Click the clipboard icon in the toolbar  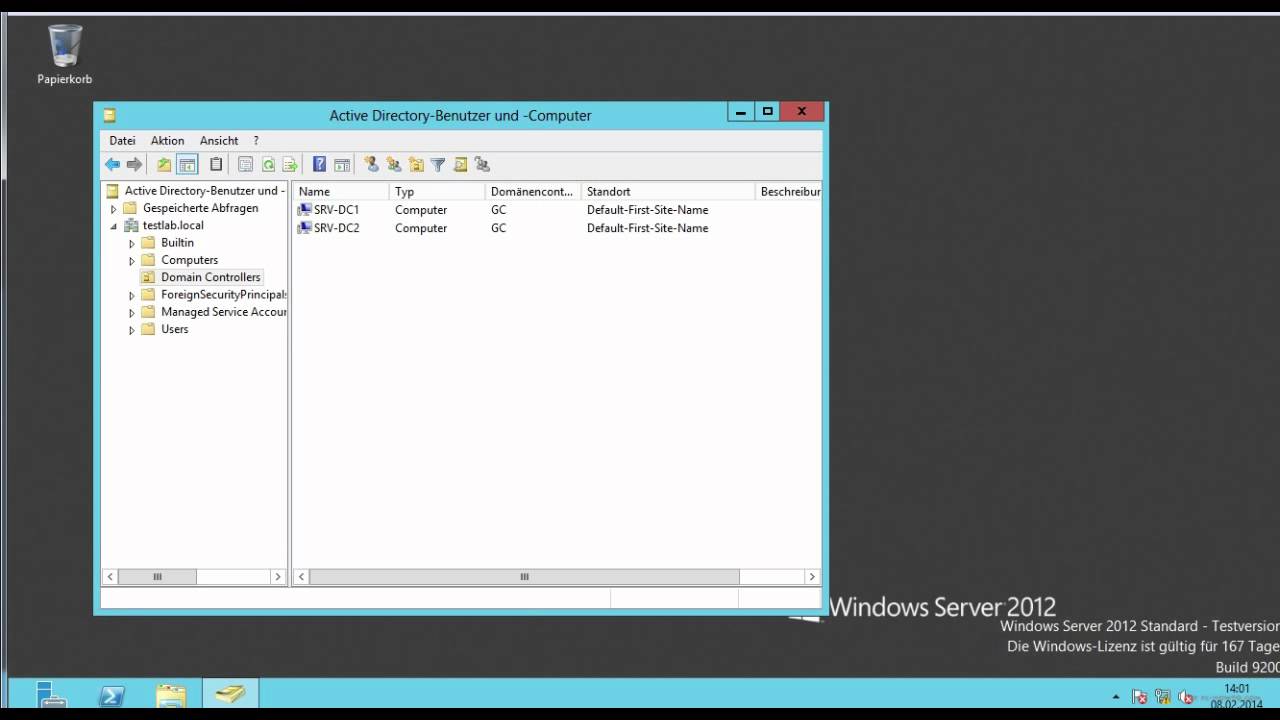(216, 165)
